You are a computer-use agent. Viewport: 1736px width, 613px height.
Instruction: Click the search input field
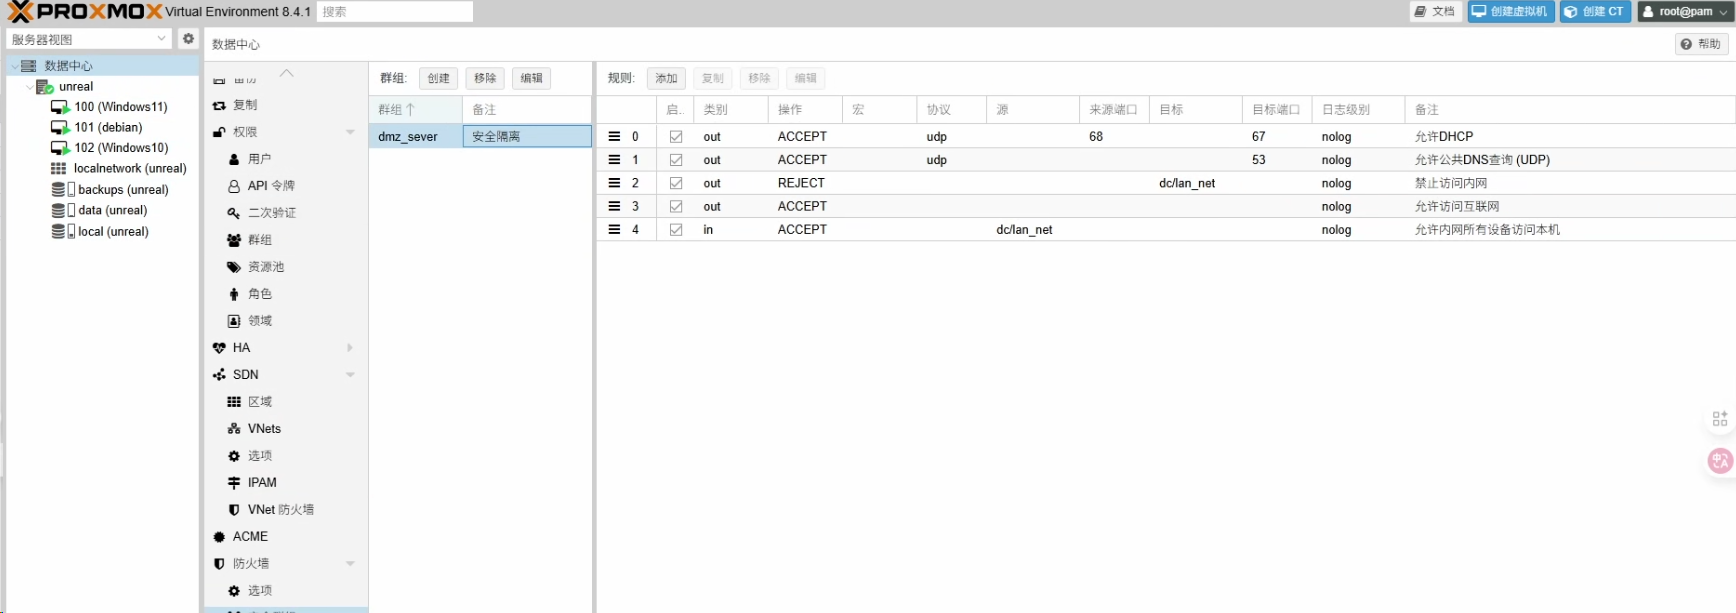click(395, 12)
